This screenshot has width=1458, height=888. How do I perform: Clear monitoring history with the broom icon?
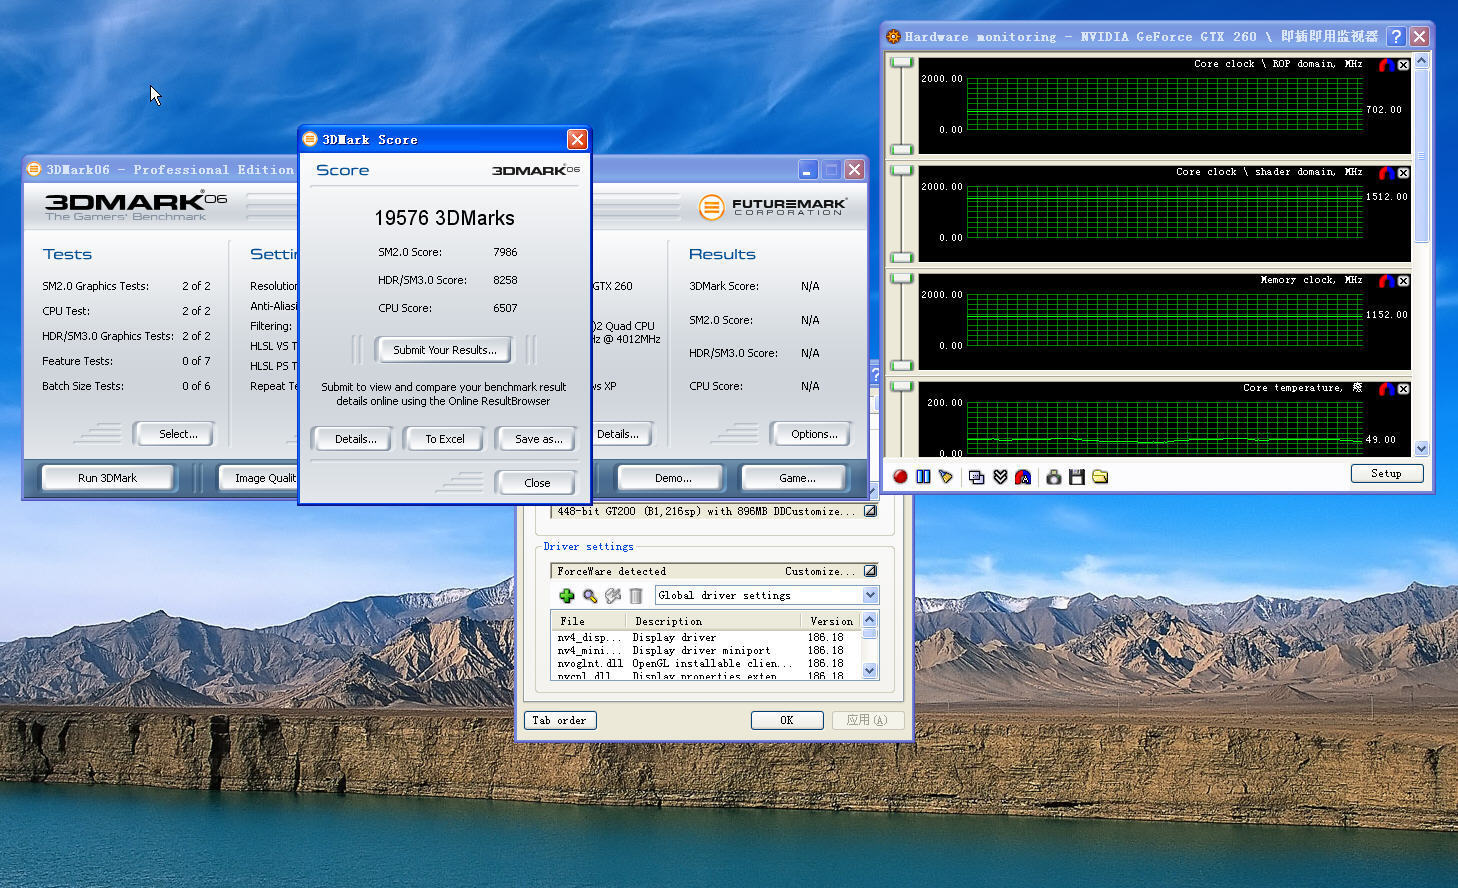click(946, 477)
